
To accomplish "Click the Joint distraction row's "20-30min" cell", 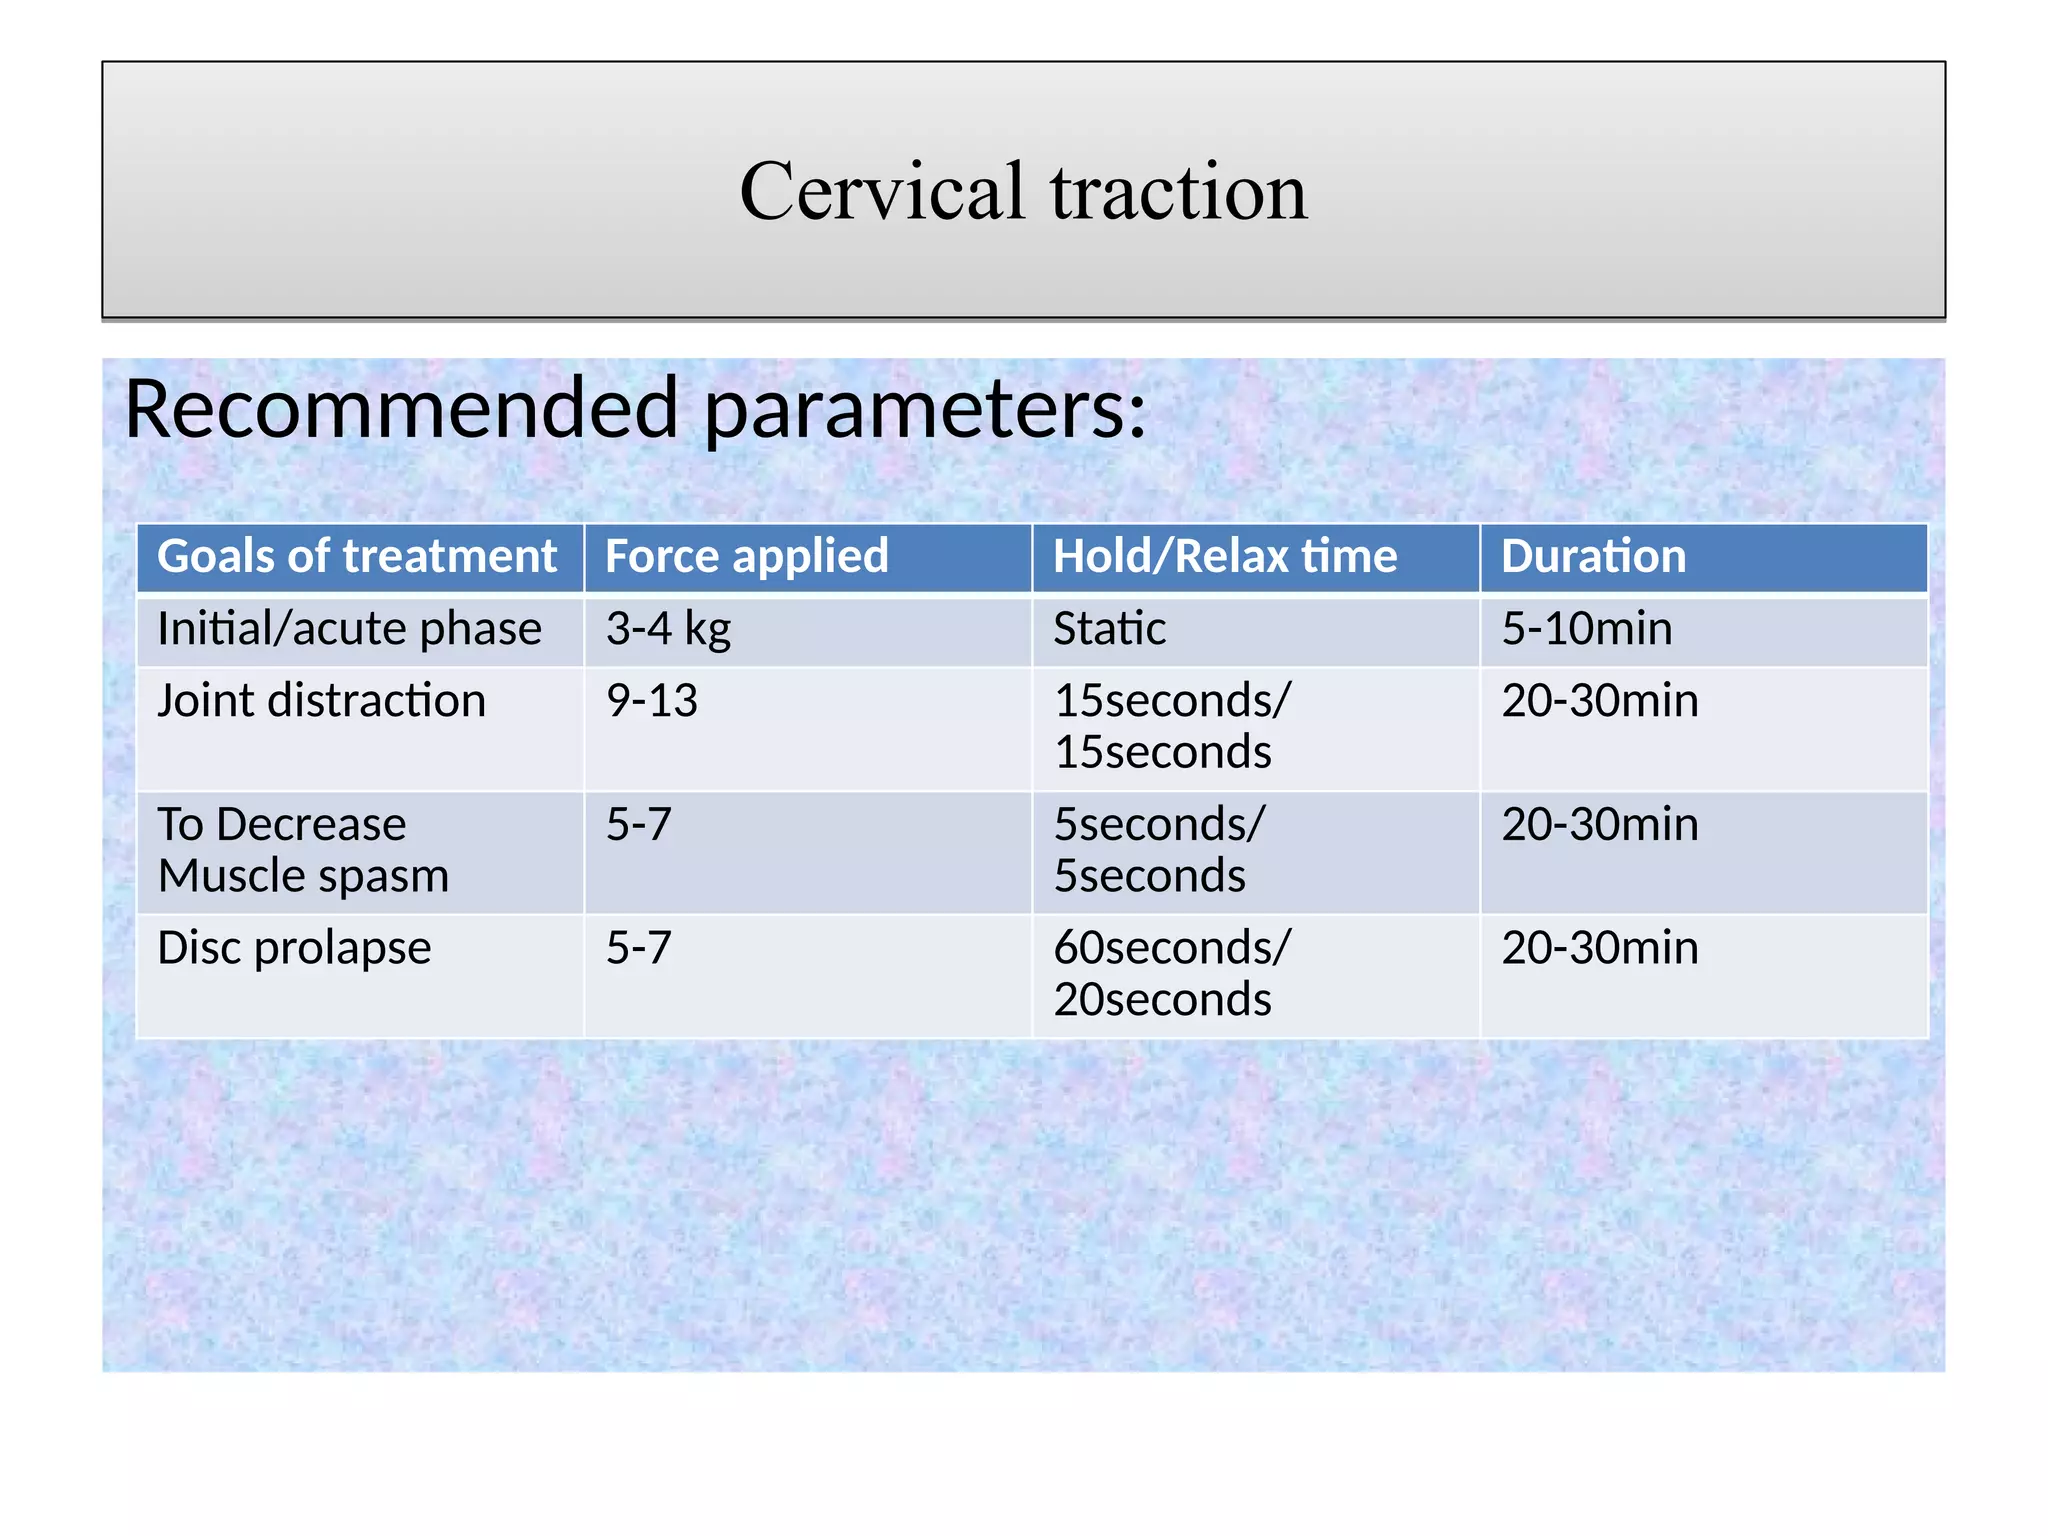I will (1599, 700).
